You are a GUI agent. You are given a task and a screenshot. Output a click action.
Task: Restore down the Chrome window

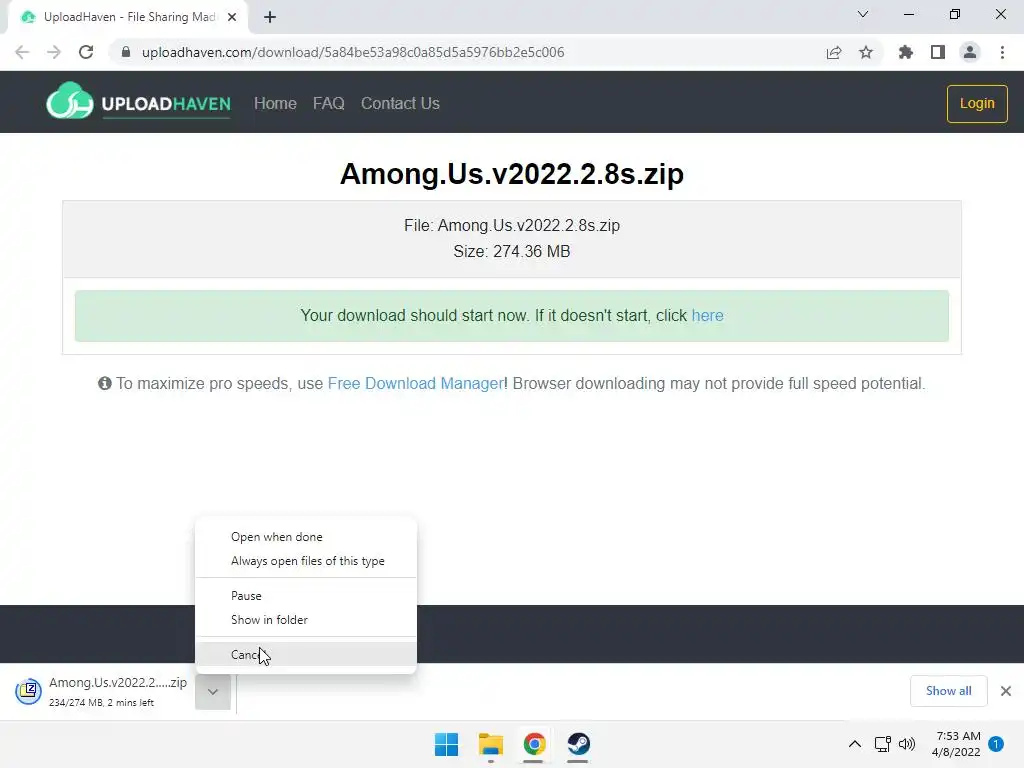point(955,14)
